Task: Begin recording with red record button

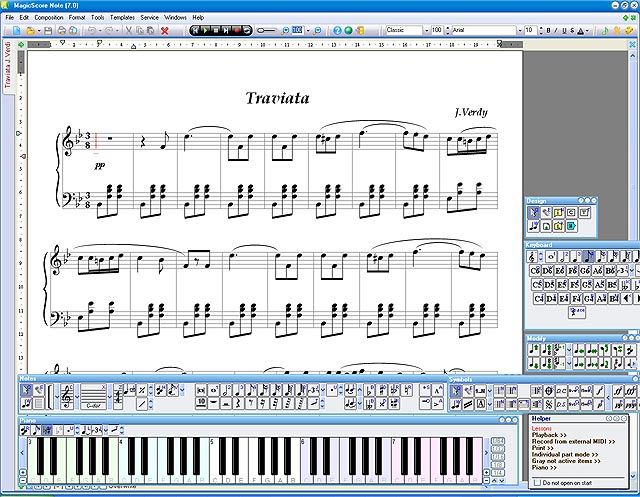Action: (x=236, y=30)
